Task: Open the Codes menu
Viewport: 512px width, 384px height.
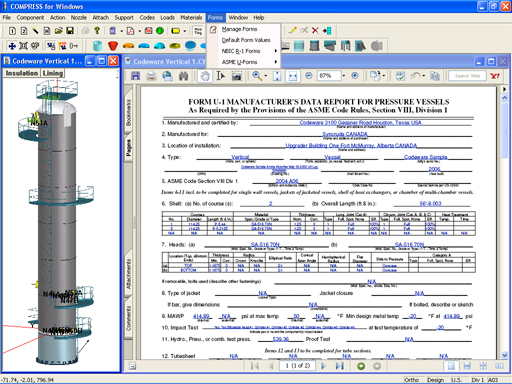Action: coord(147,17)
